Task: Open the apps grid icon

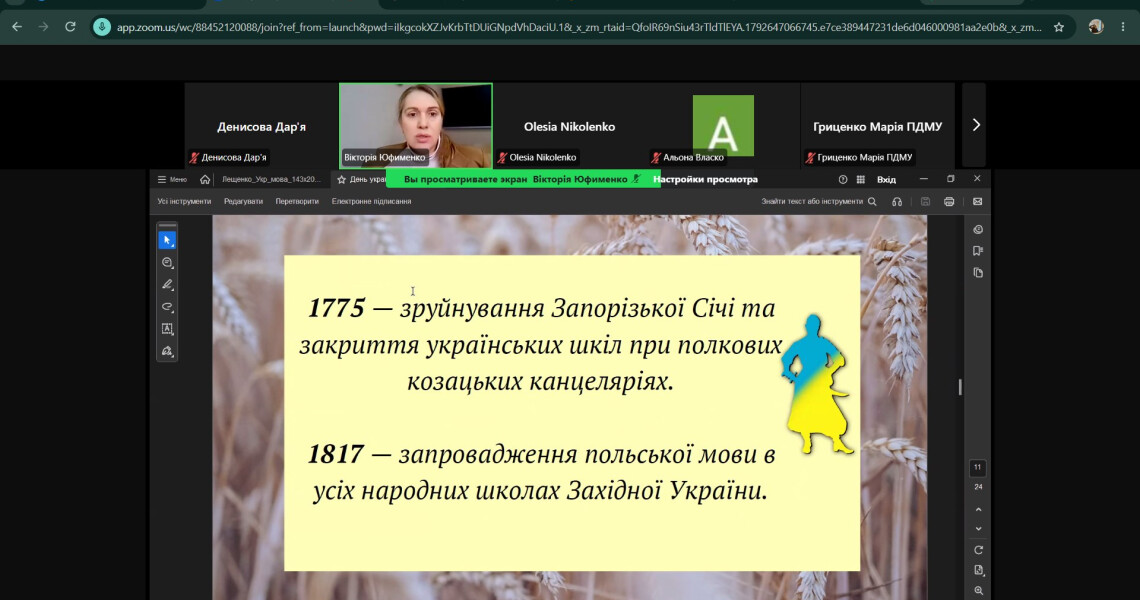Action: [x=861, y=180]
